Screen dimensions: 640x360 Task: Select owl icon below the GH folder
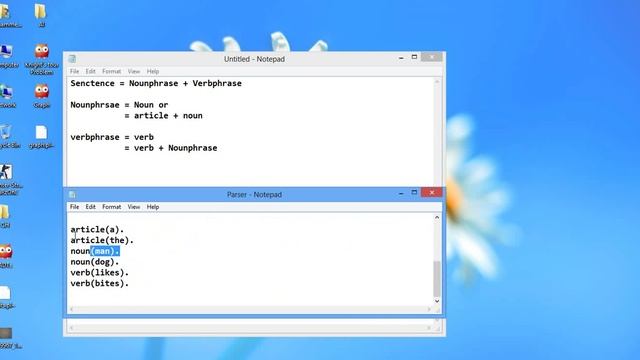click(6, 256)
